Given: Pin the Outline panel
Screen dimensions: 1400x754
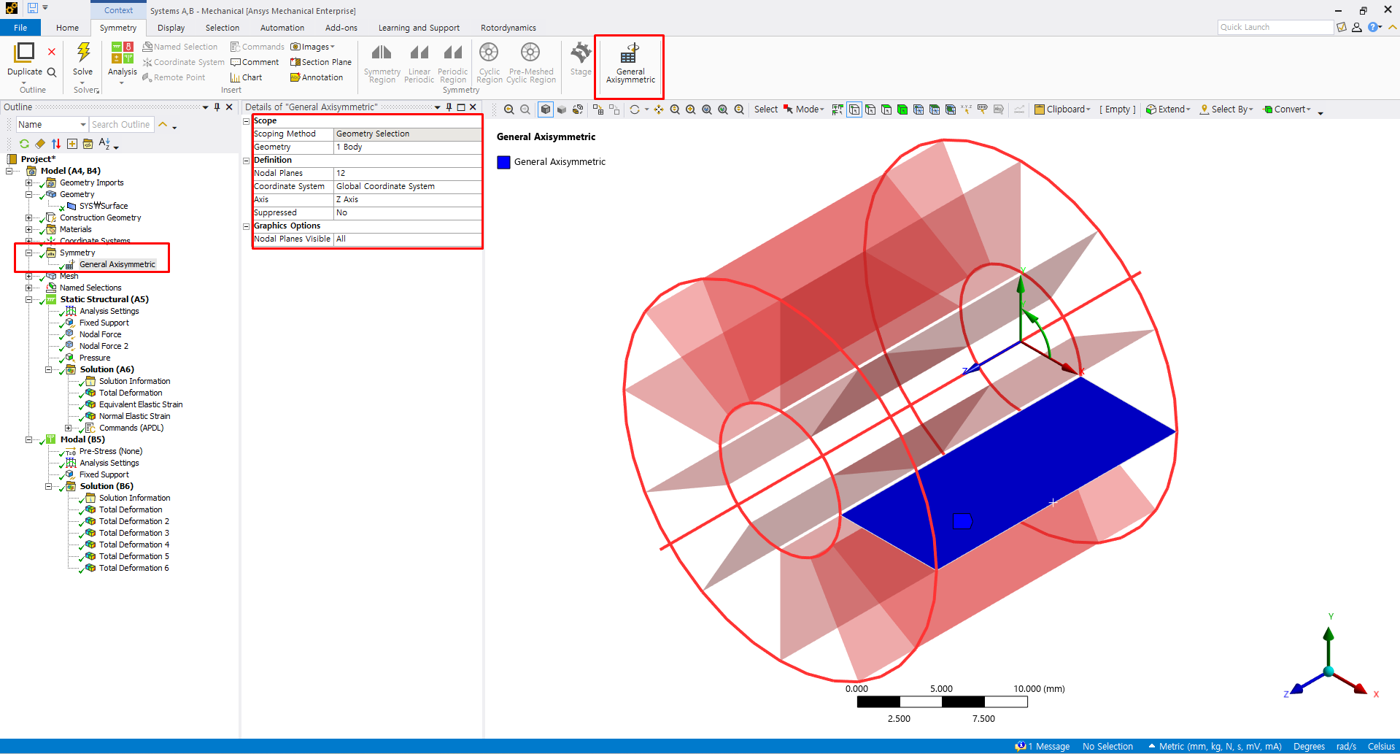Looking at the screenshot, I should click(217, 107).
